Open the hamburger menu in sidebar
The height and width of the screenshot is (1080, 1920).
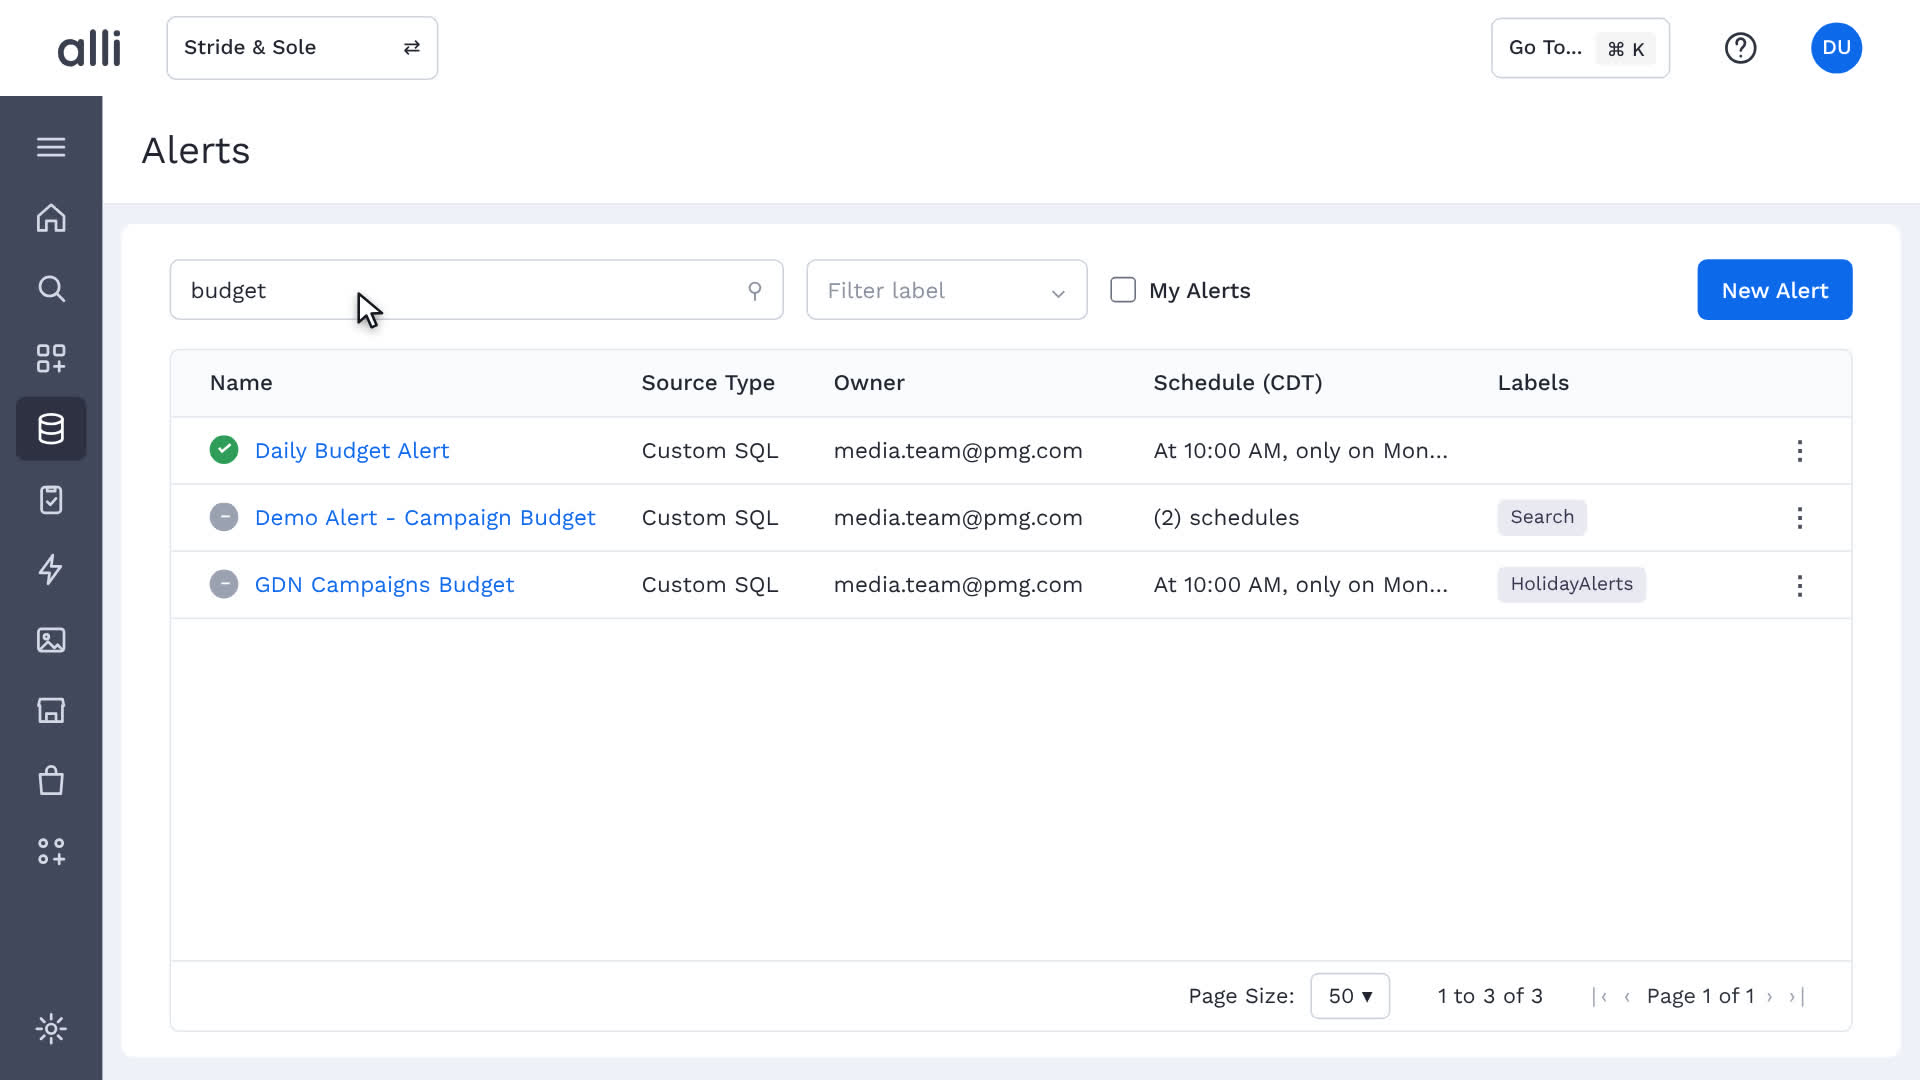coord(51,148)
